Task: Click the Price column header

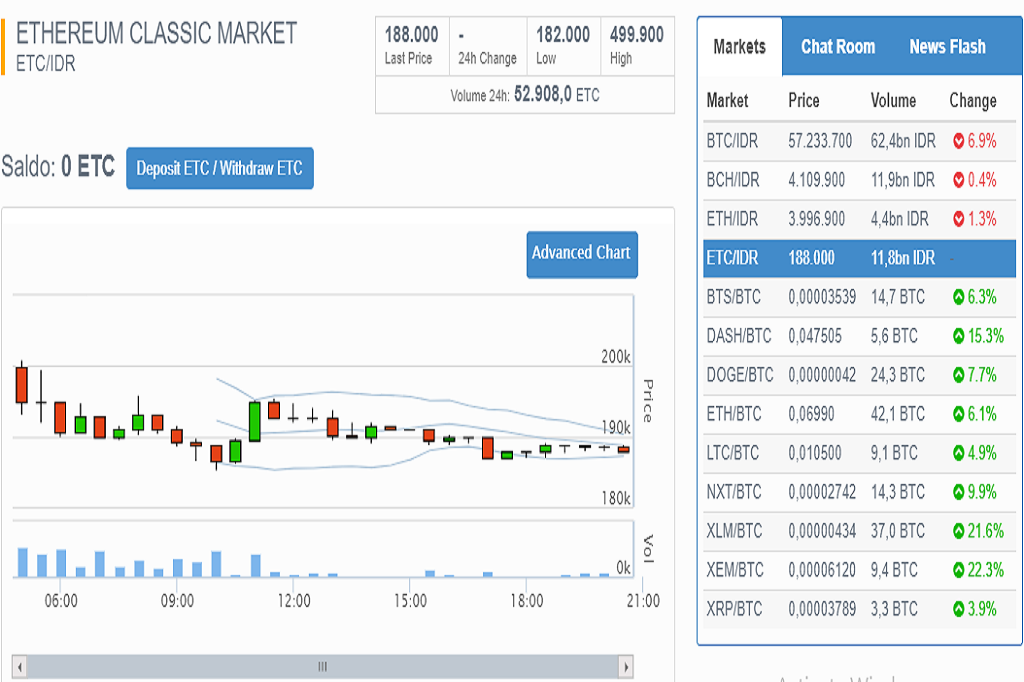Action: click(803, 101)
